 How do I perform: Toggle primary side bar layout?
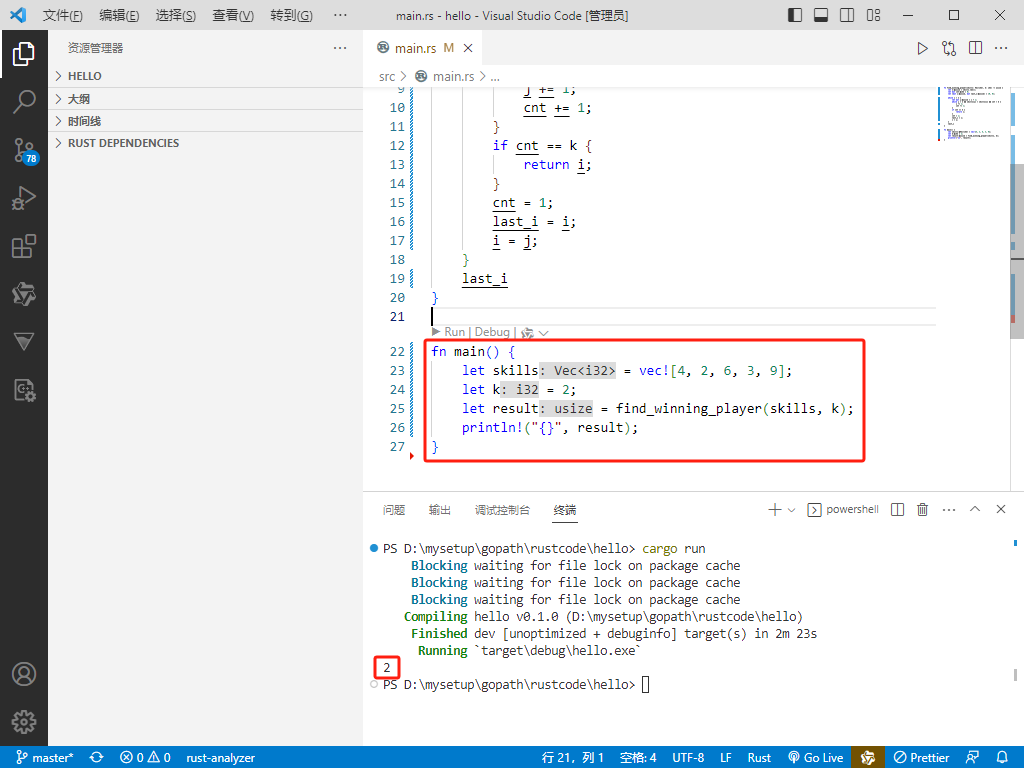point(795,15)
